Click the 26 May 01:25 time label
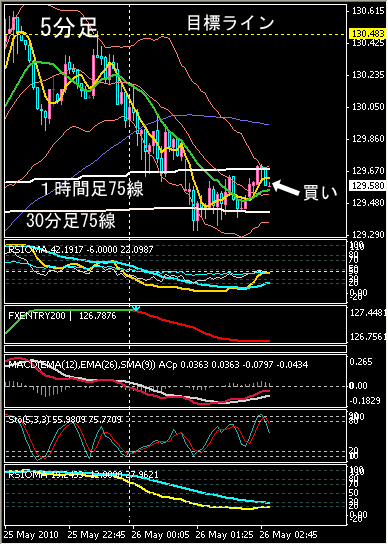 pos(224,534)
